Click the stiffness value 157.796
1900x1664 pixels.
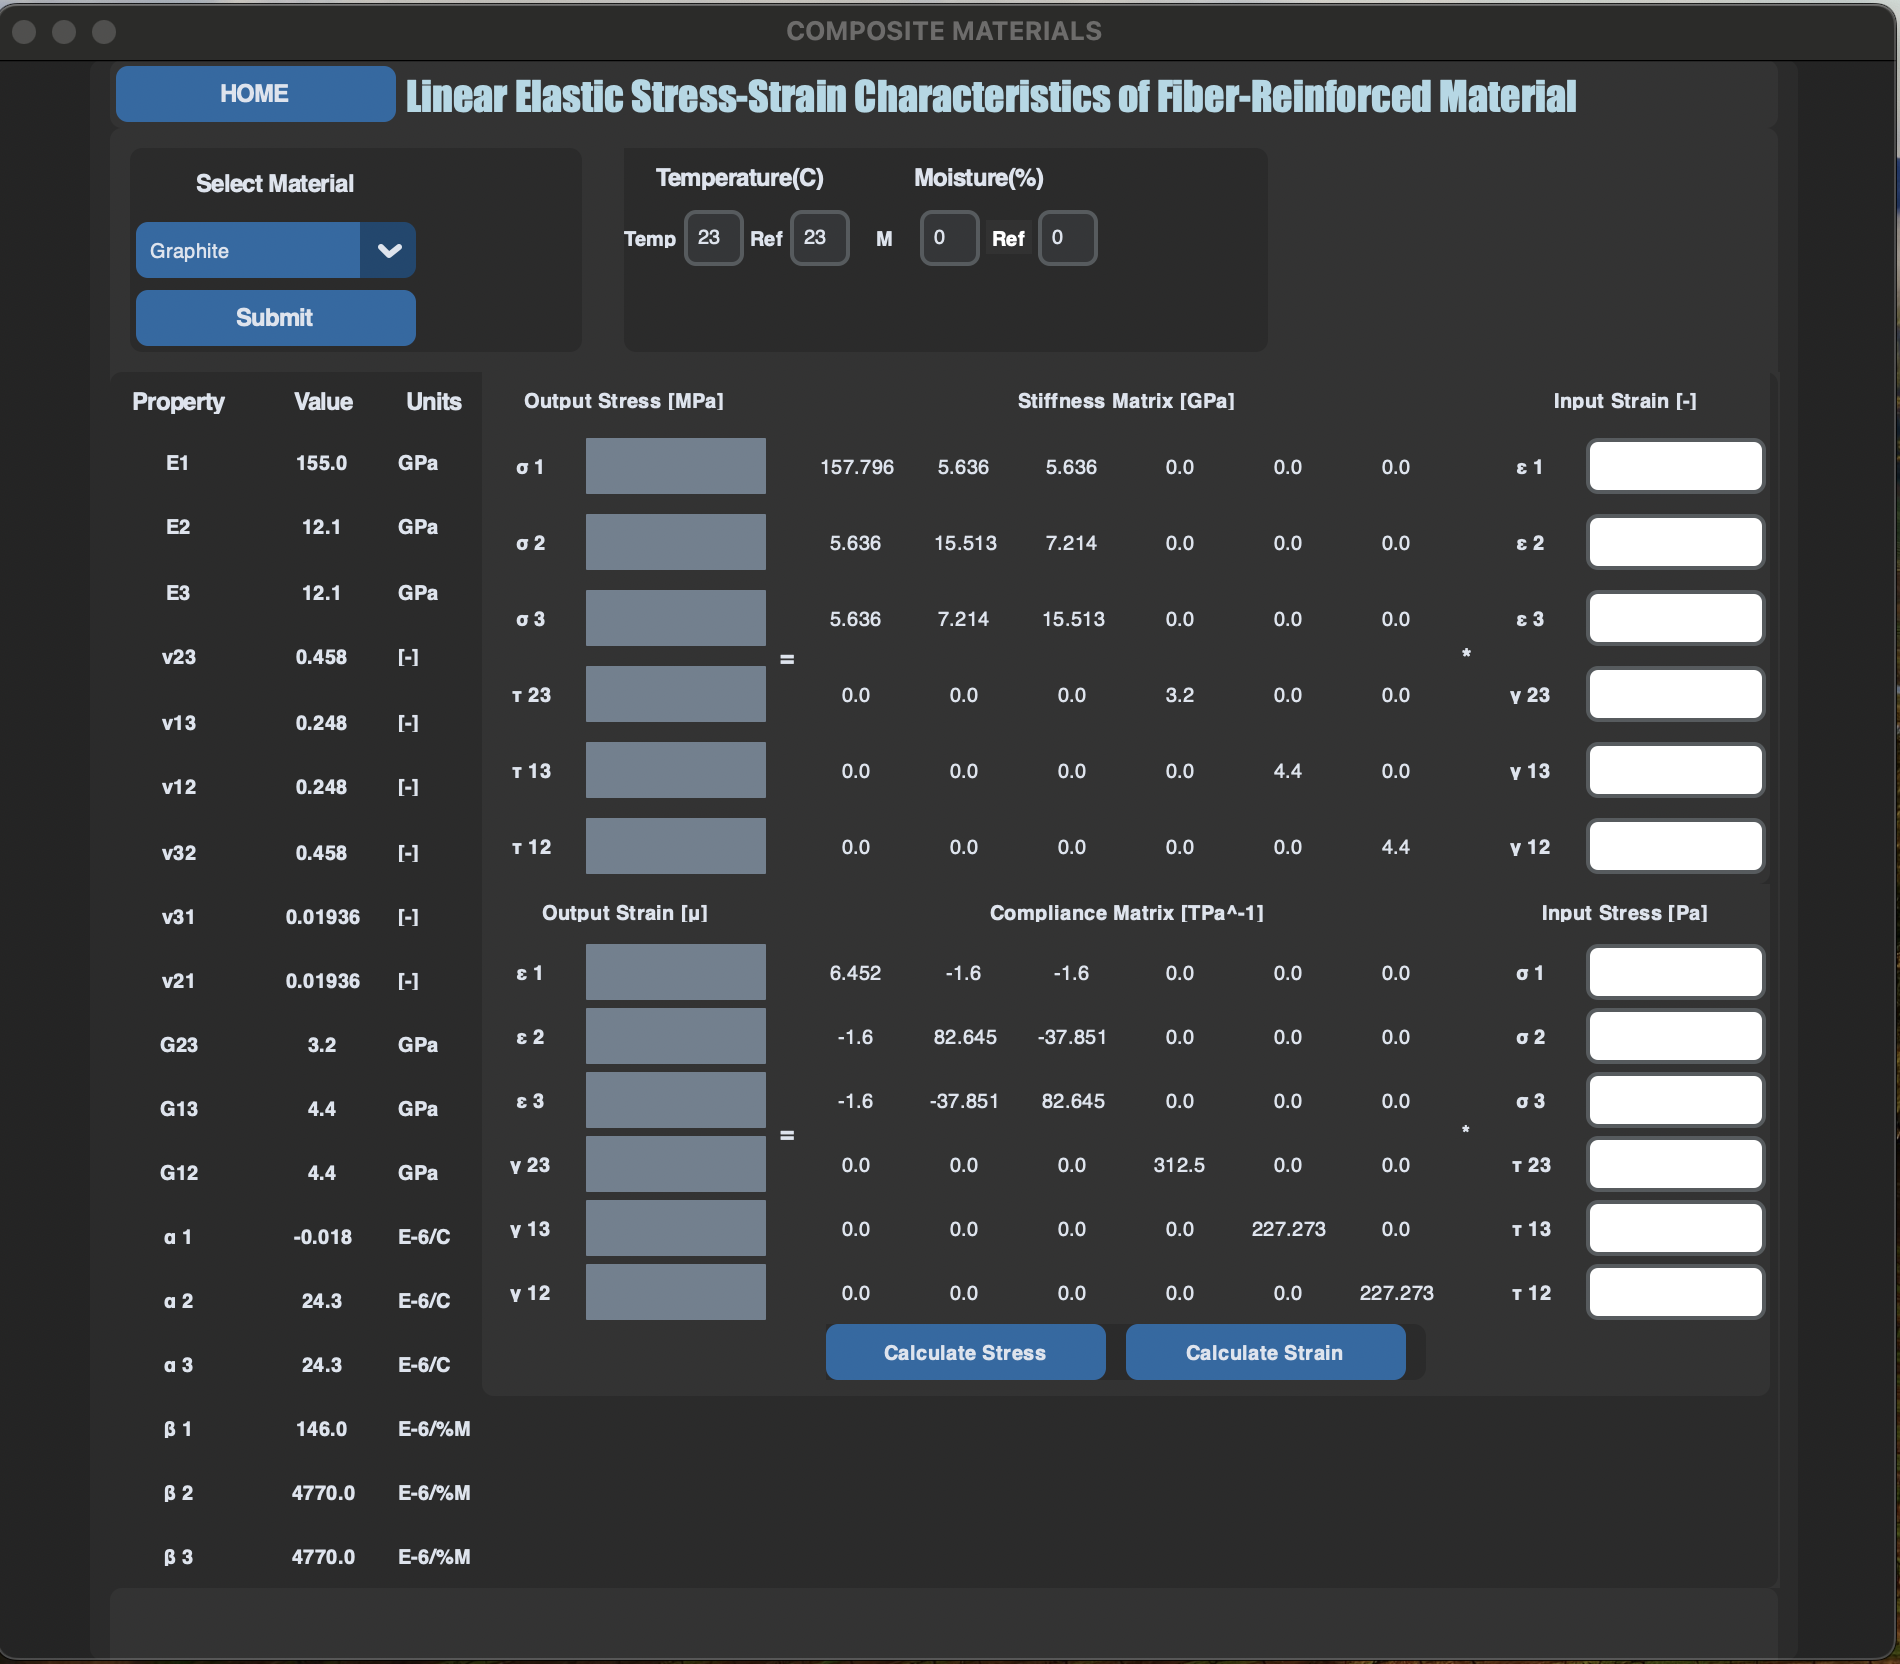(x=857, y=467)
